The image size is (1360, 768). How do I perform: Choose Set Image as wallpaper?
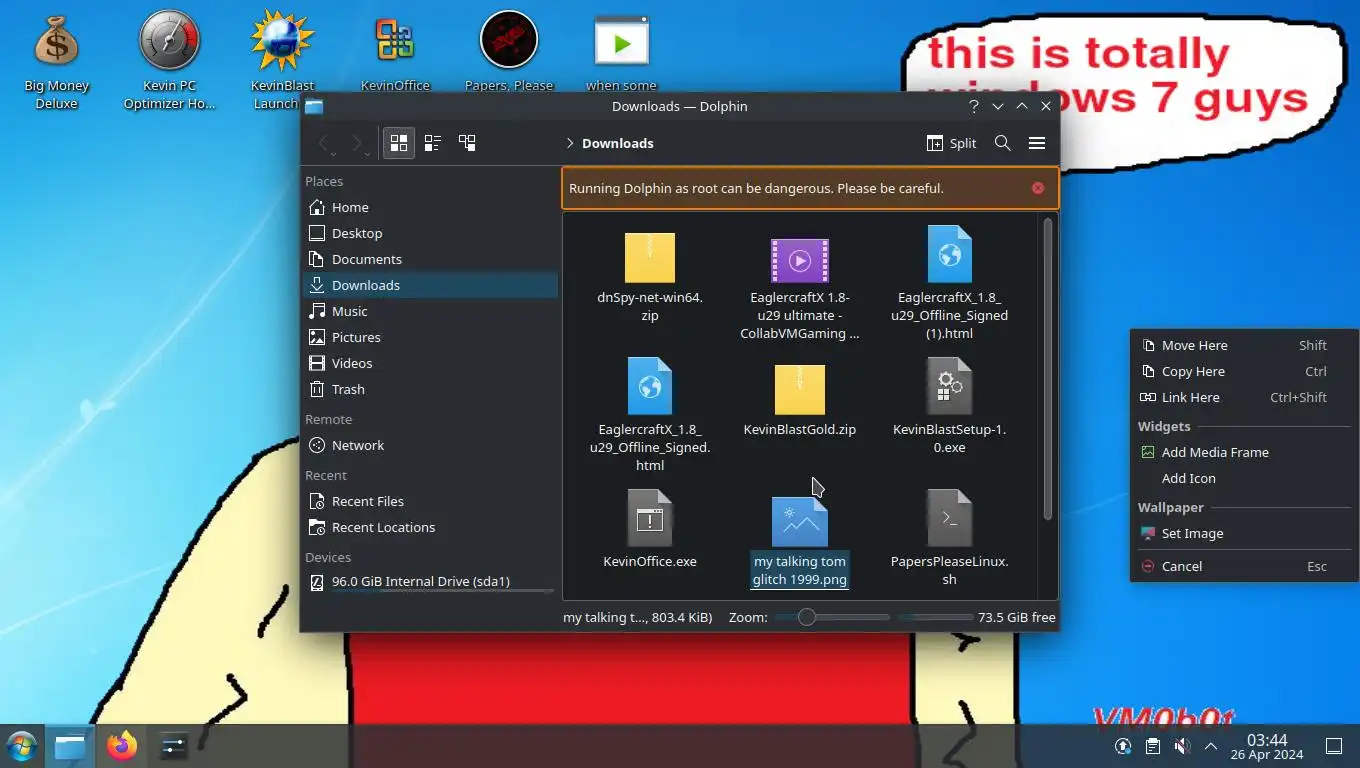tap(1244, 533)
